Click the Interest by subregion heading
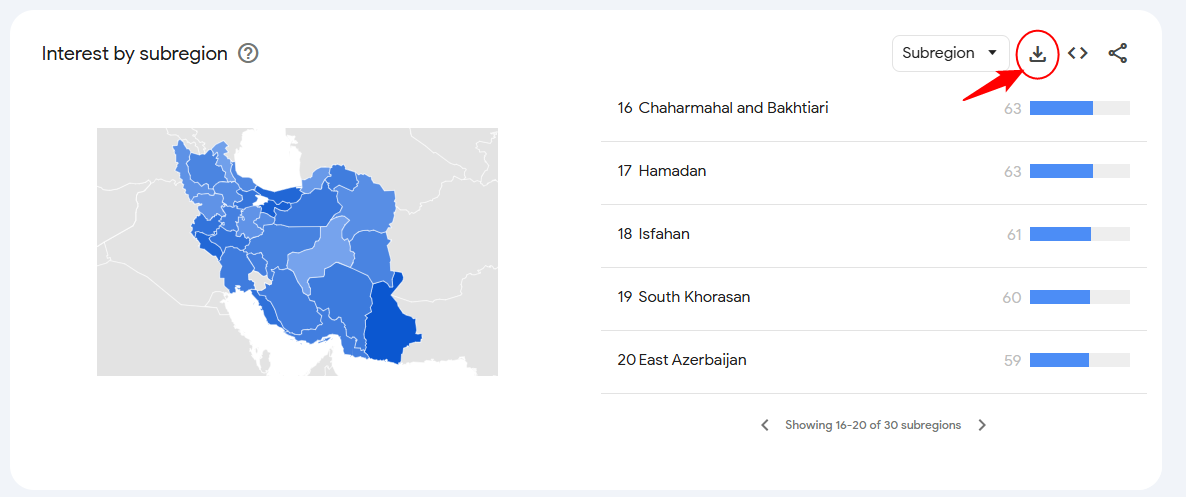This screenshot has width=1186, height=497. (135, 54)
